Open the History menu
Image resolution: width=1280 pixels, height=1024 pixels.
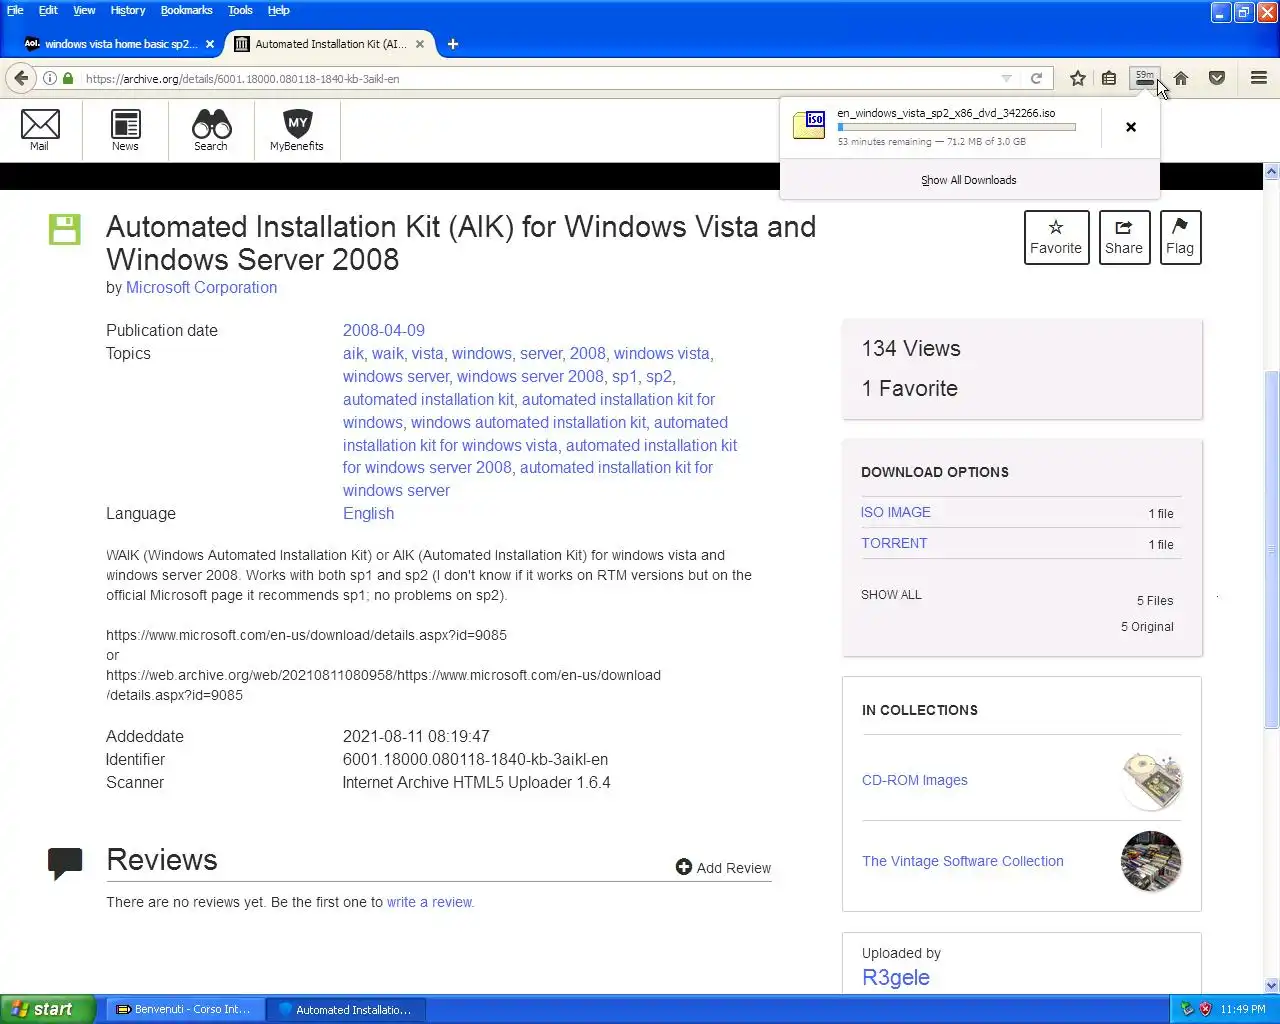click(128, 10)
